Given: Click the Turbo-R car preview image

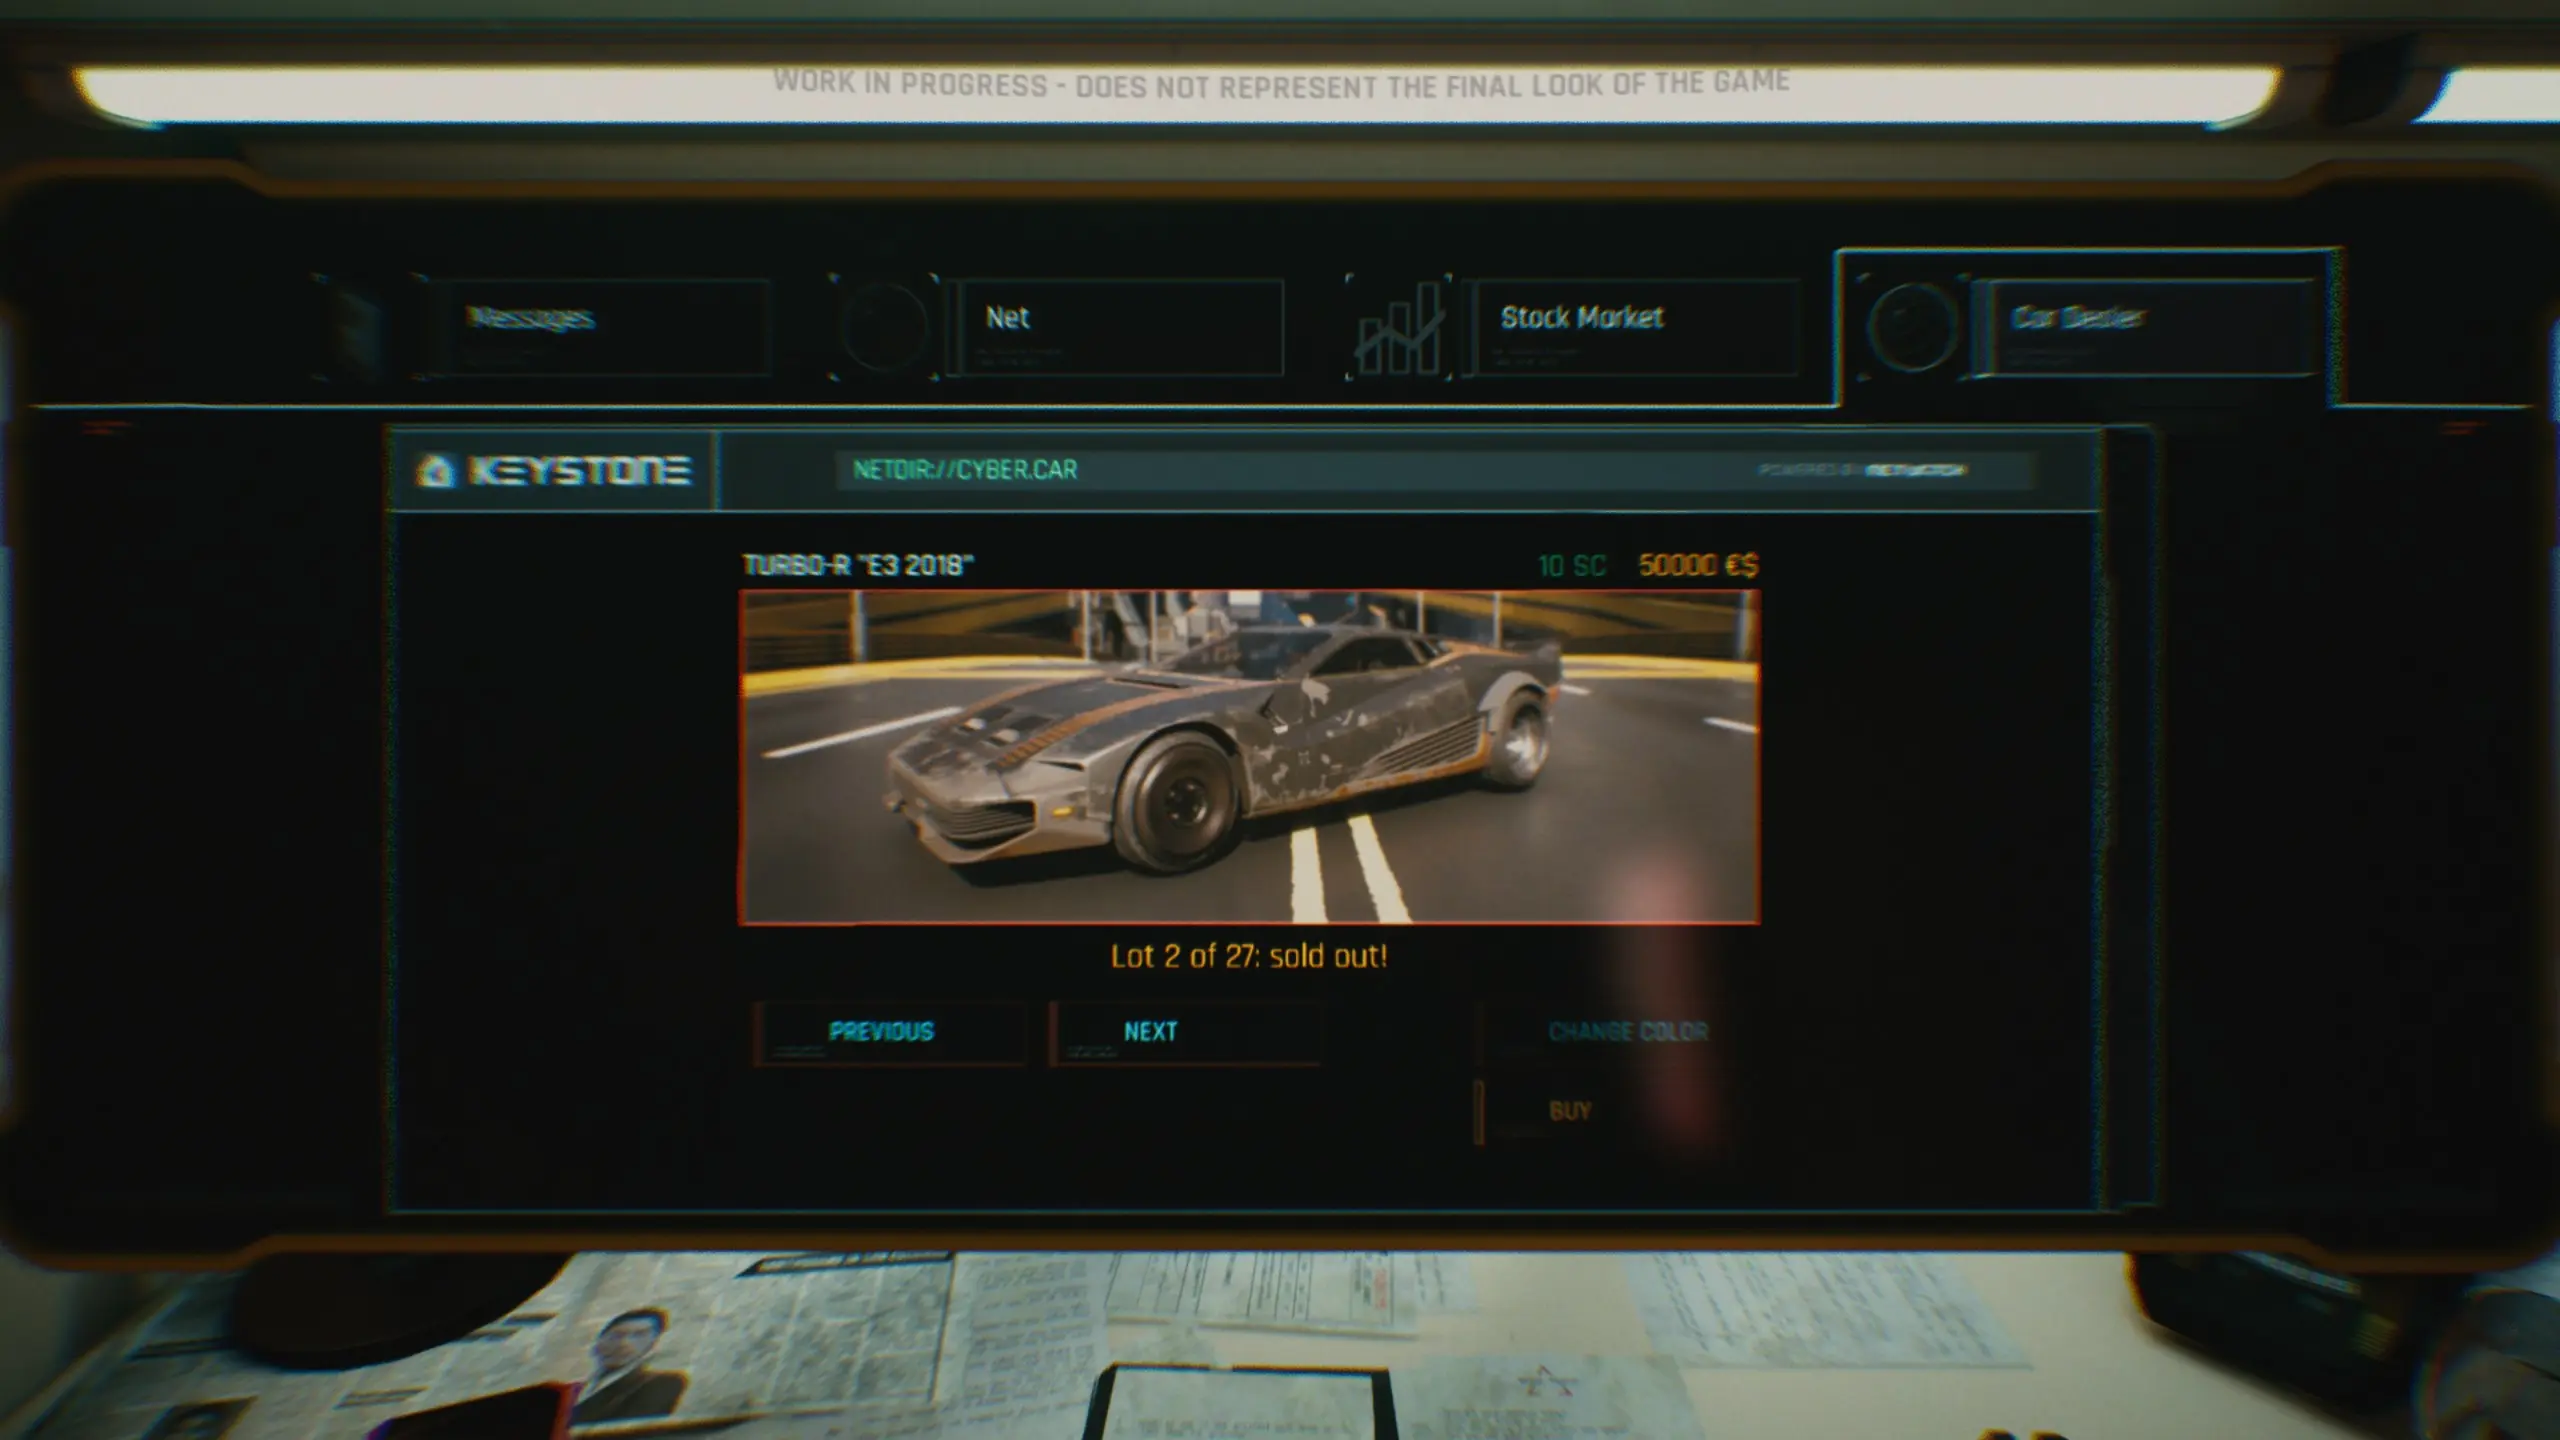Looking at the screenshot, I should point(1249,757).
